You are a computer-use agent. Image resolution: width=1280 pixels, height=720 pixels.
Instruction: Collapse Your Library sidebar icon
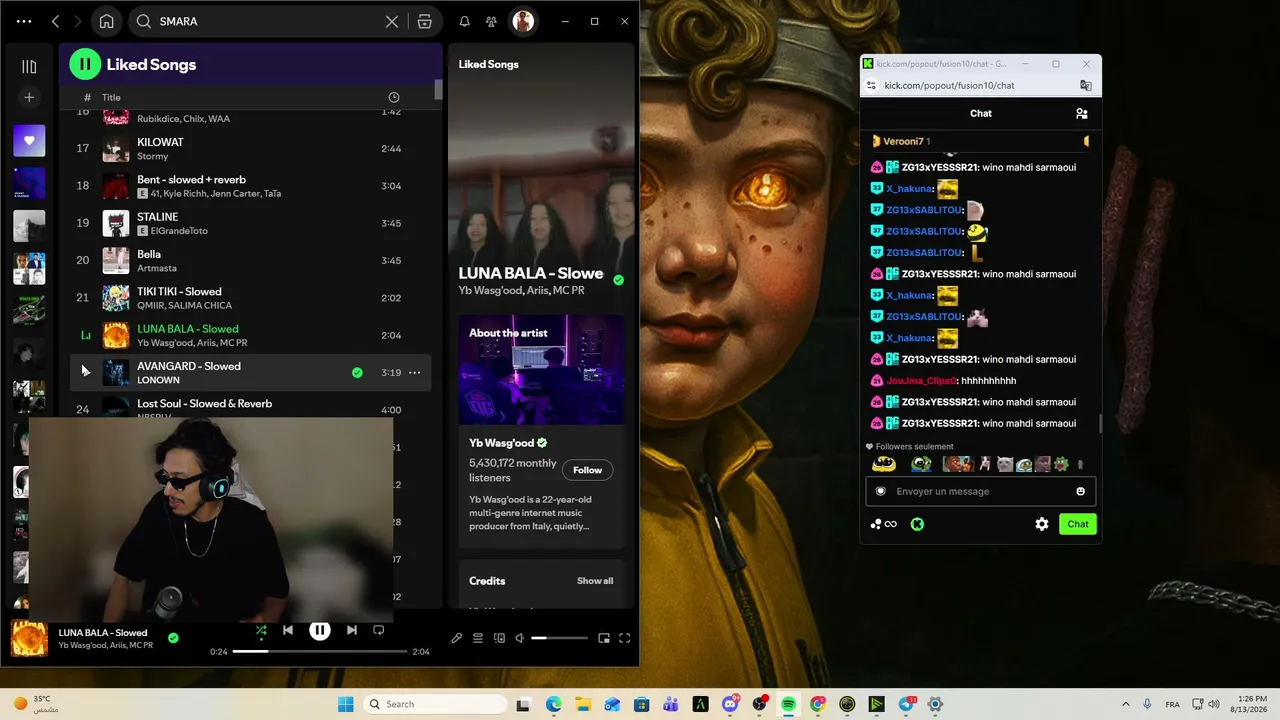pyautogui.click(x=29, y=66)
